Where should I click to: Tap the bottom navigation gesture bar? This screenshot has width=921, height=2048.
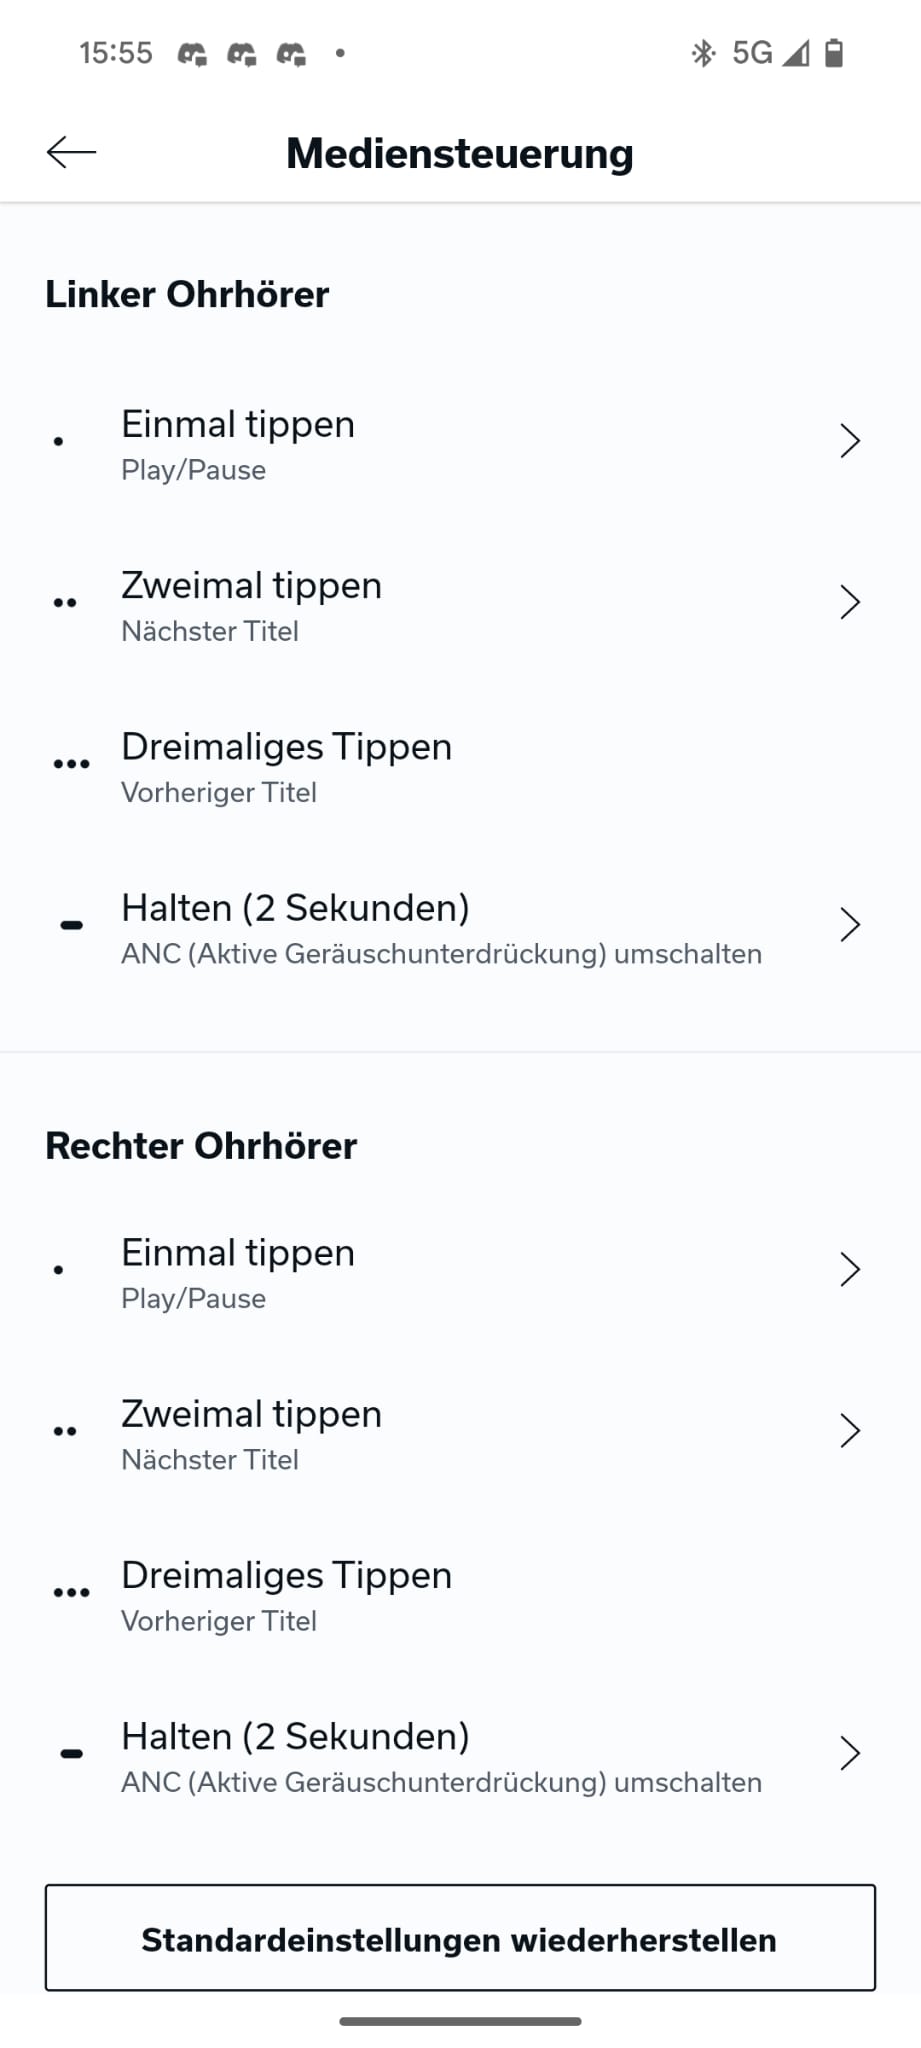tap(460, 2021)
